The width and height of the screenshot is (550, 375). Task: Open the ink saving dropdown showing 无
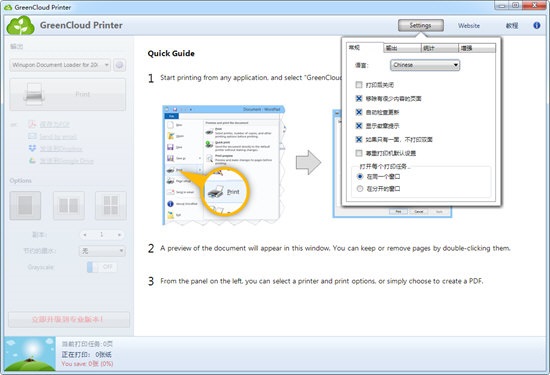pyautogui.click(x=102, y=251)
